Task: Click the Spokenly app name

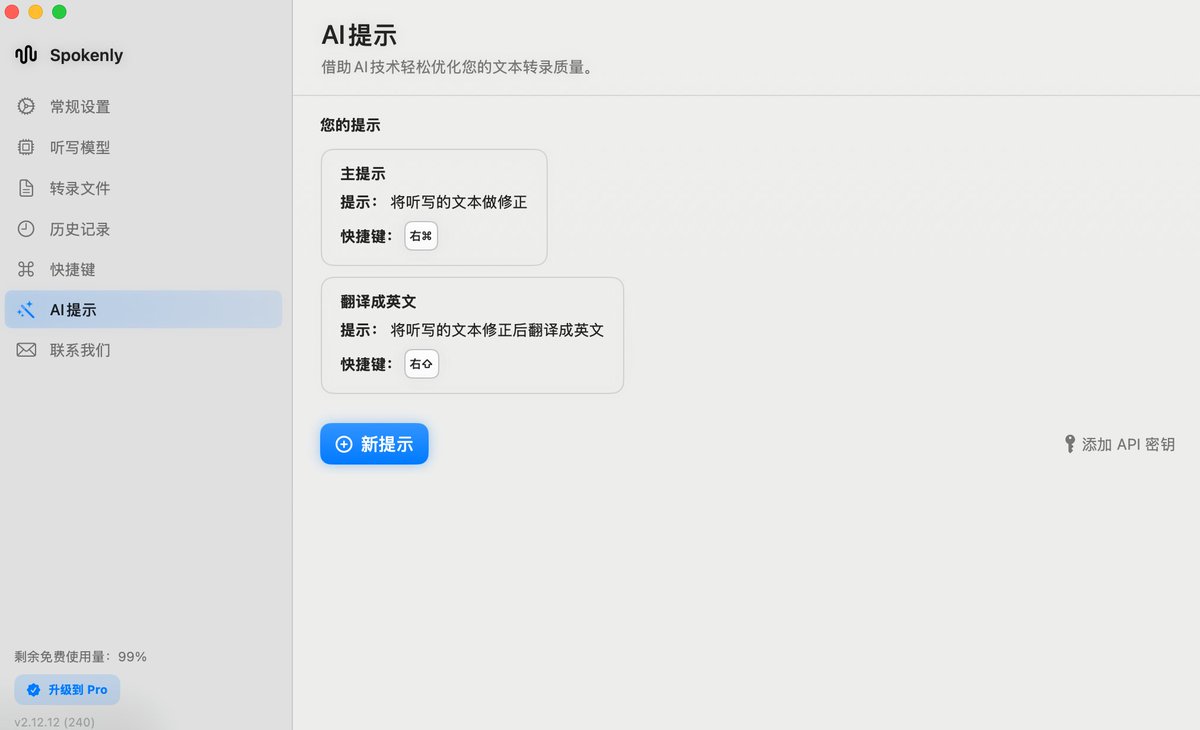Action: tap(86, 55)
